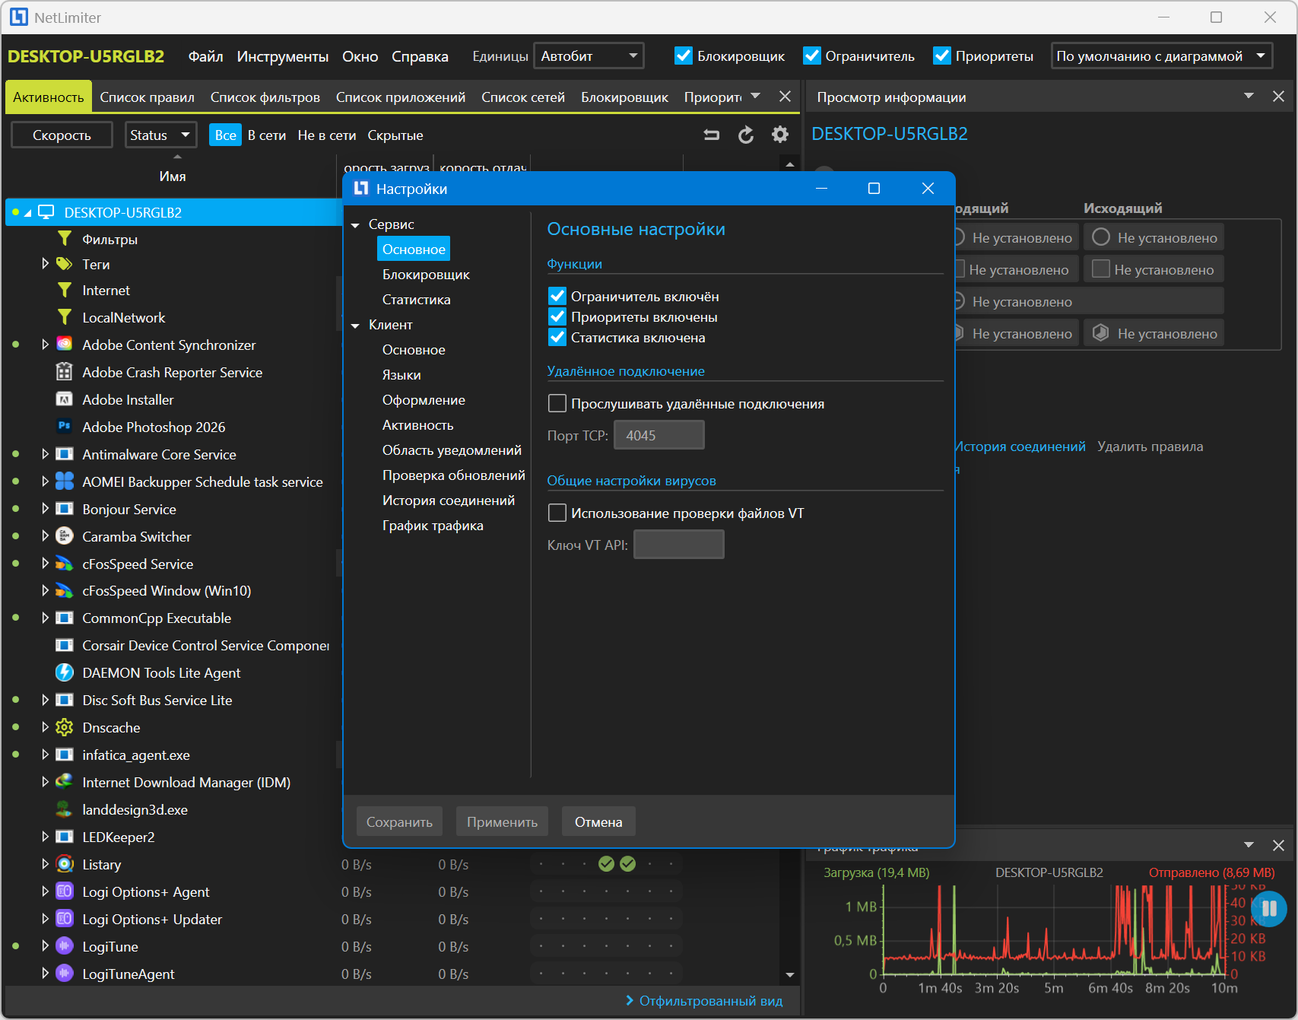Expand the Internet Download Manager tree item

coord(45,782)
